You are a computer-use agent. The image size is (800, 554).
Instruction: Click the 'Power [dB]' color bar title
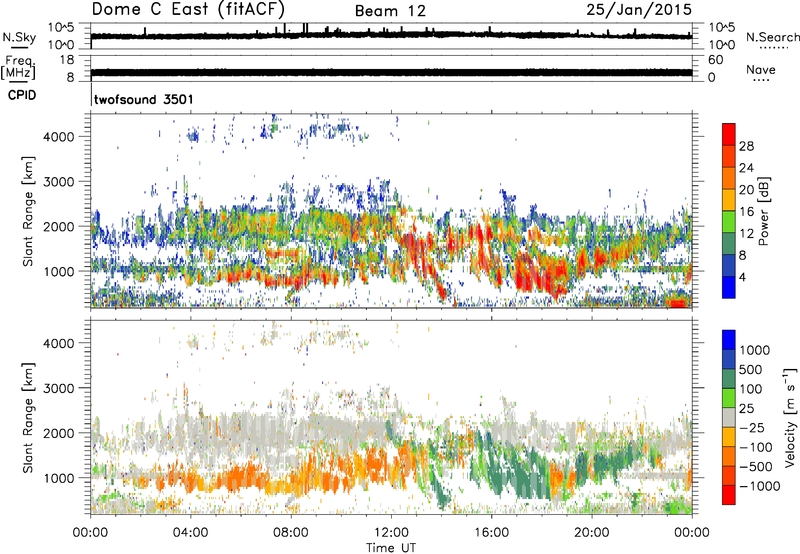click(x=763, y=211)
